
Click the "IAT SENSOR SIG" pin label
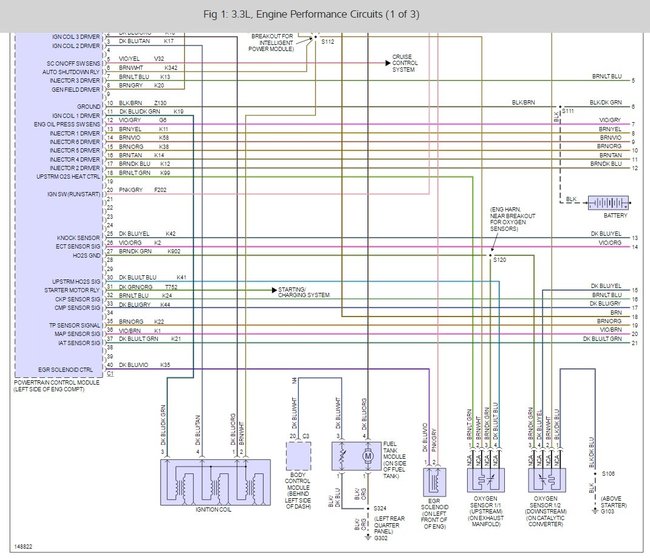[x=79, y=343]
